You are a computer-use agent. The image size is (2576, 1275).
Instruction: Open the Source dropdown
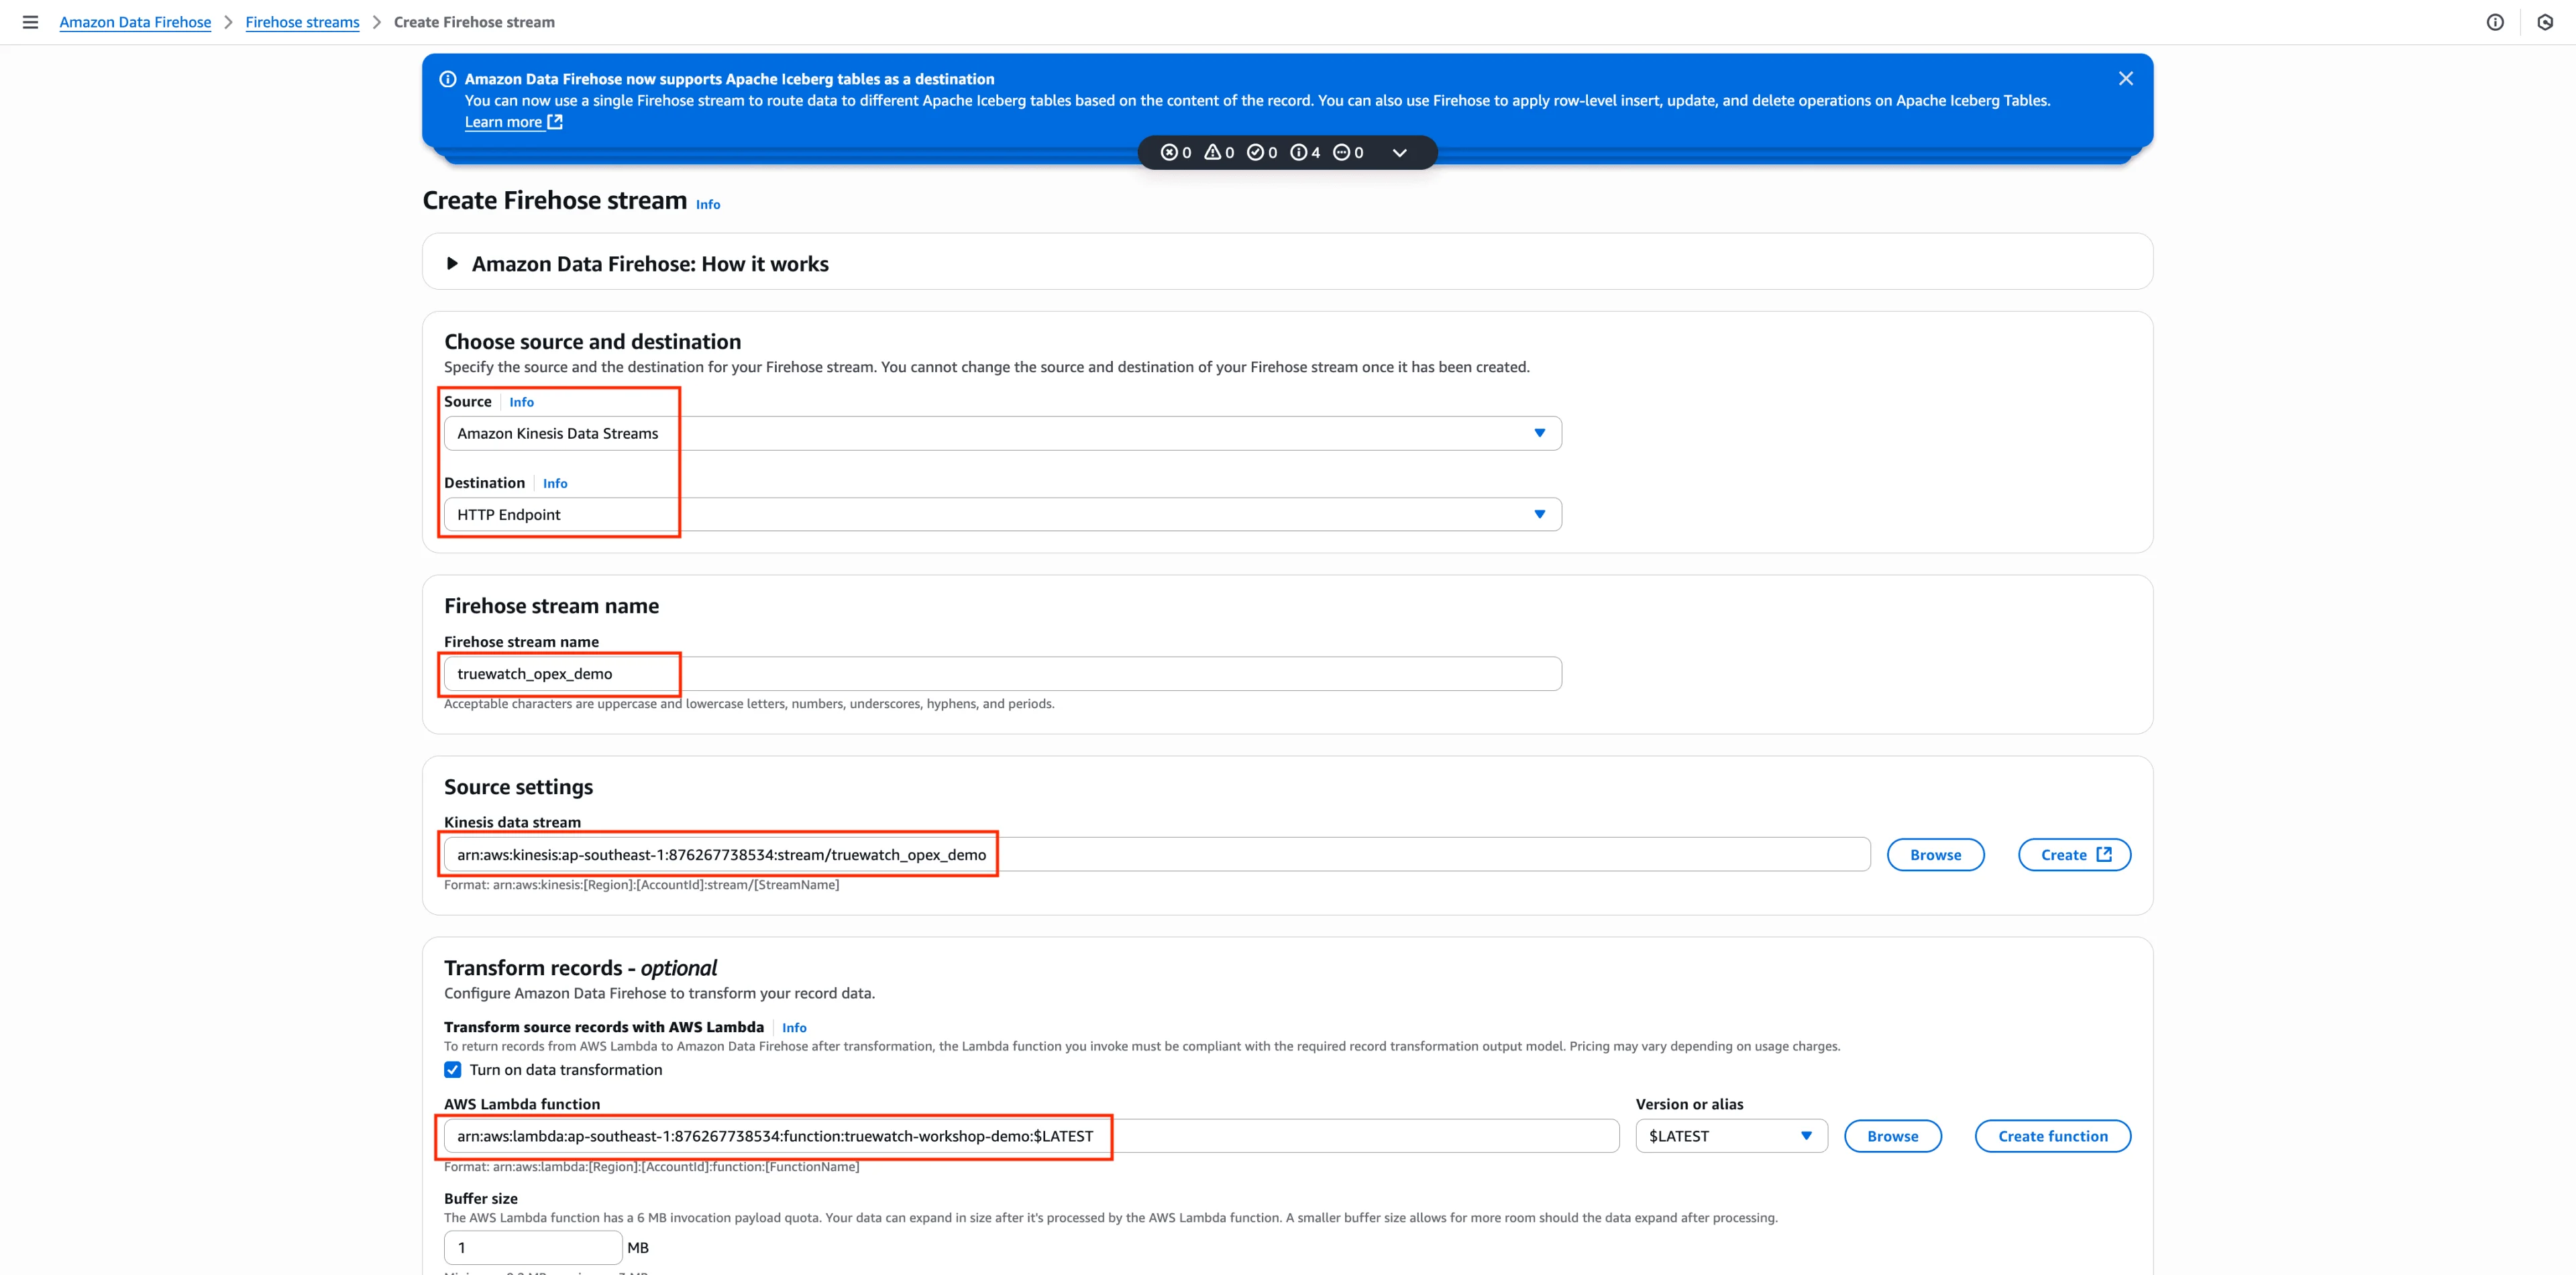[x=1002, y=434]
